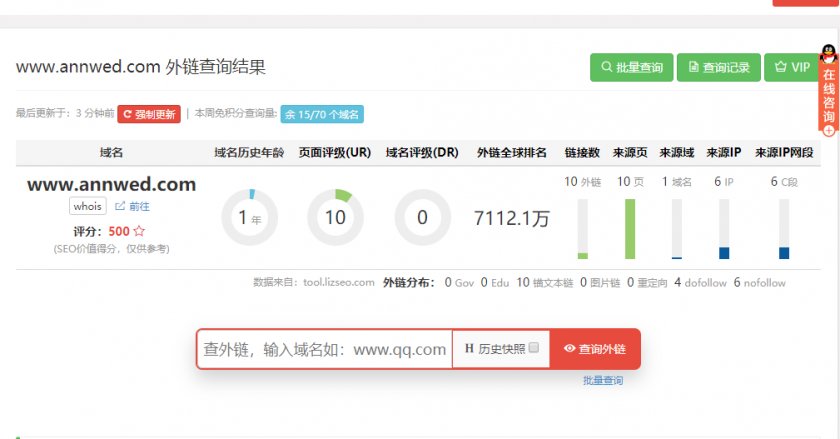
Task: Click the H history snapshot icon
Action: tap(469, 349)
